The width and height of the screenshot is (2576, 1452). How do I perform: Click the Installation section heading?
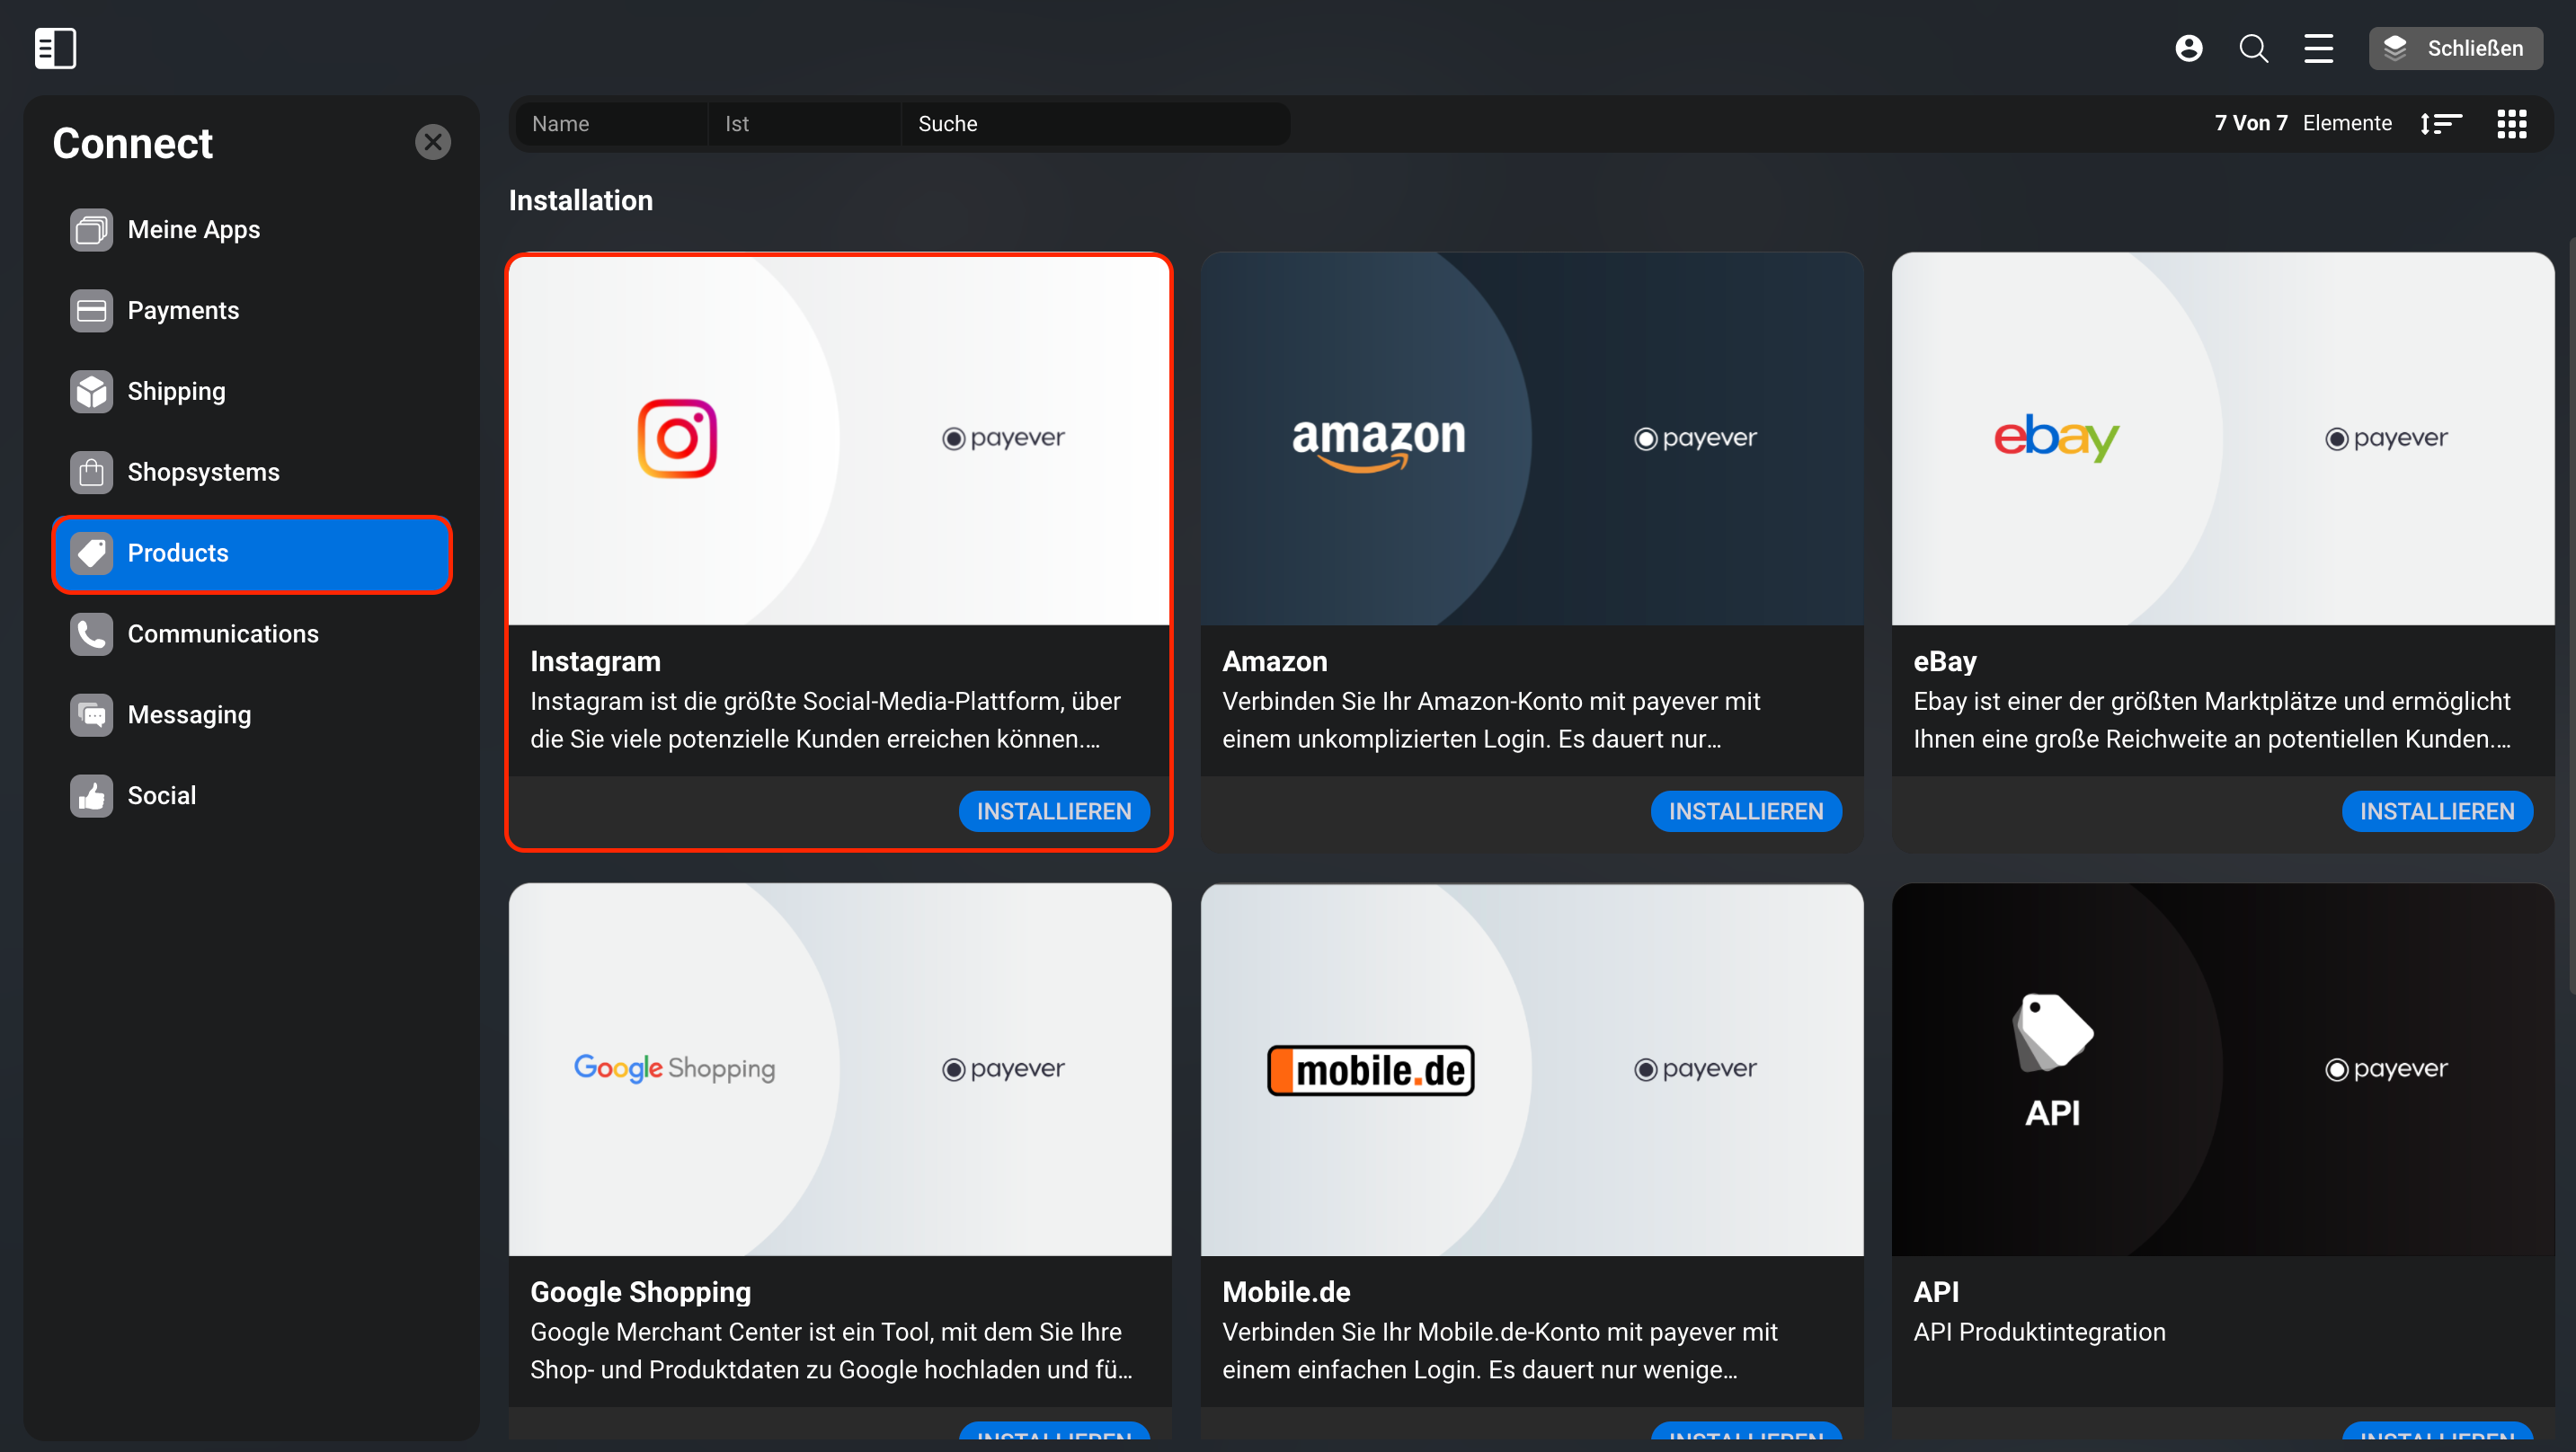(581, 200)
